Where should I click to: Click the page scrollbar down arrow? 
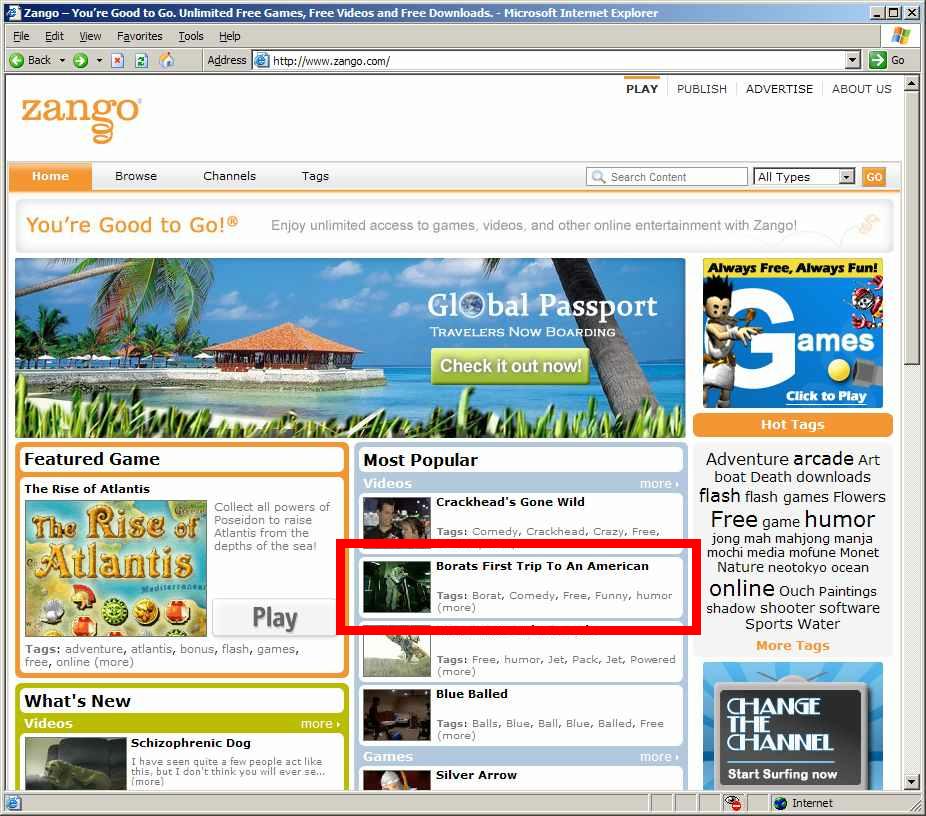coord(911,782)
